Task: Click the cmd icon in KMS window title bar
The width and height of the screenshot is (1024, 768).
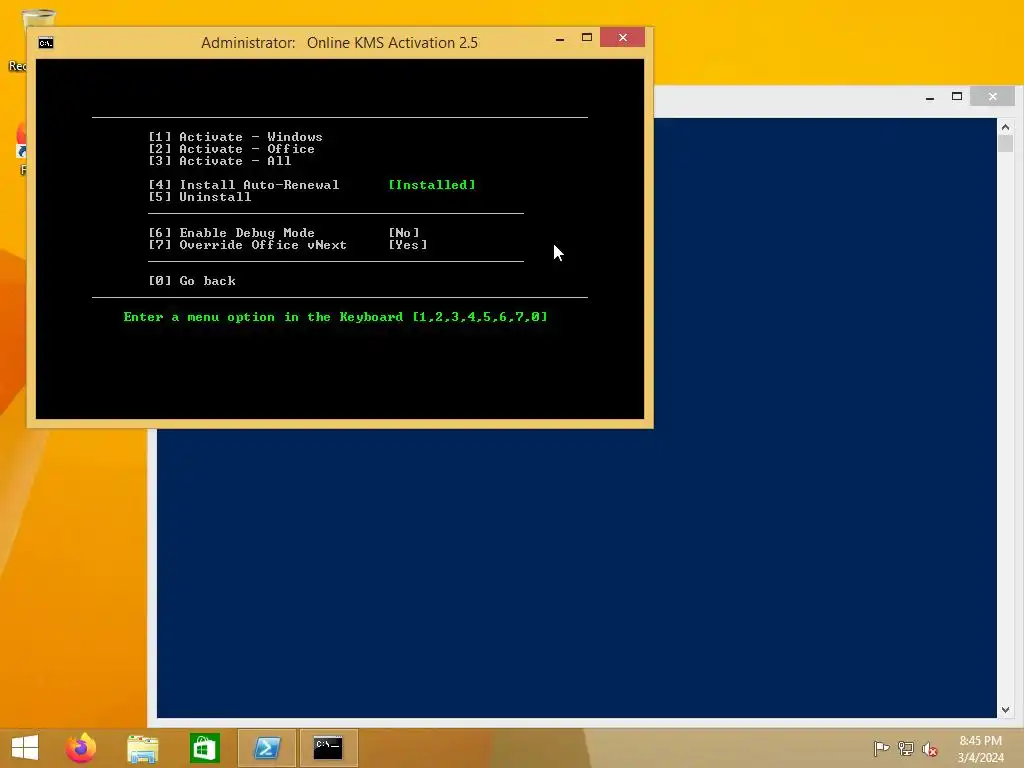Action: pos(46,43)
